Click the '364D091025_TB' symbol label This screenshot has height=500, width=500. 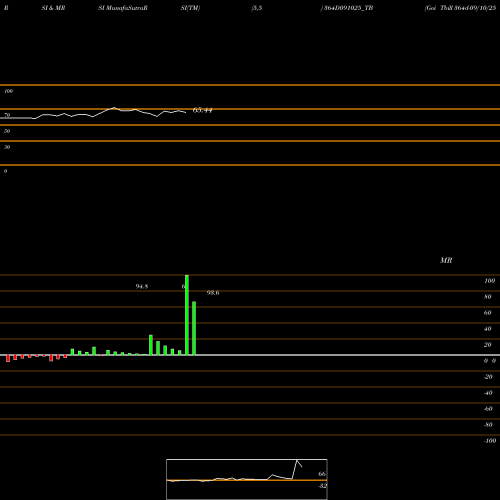[x=349, y=8]
